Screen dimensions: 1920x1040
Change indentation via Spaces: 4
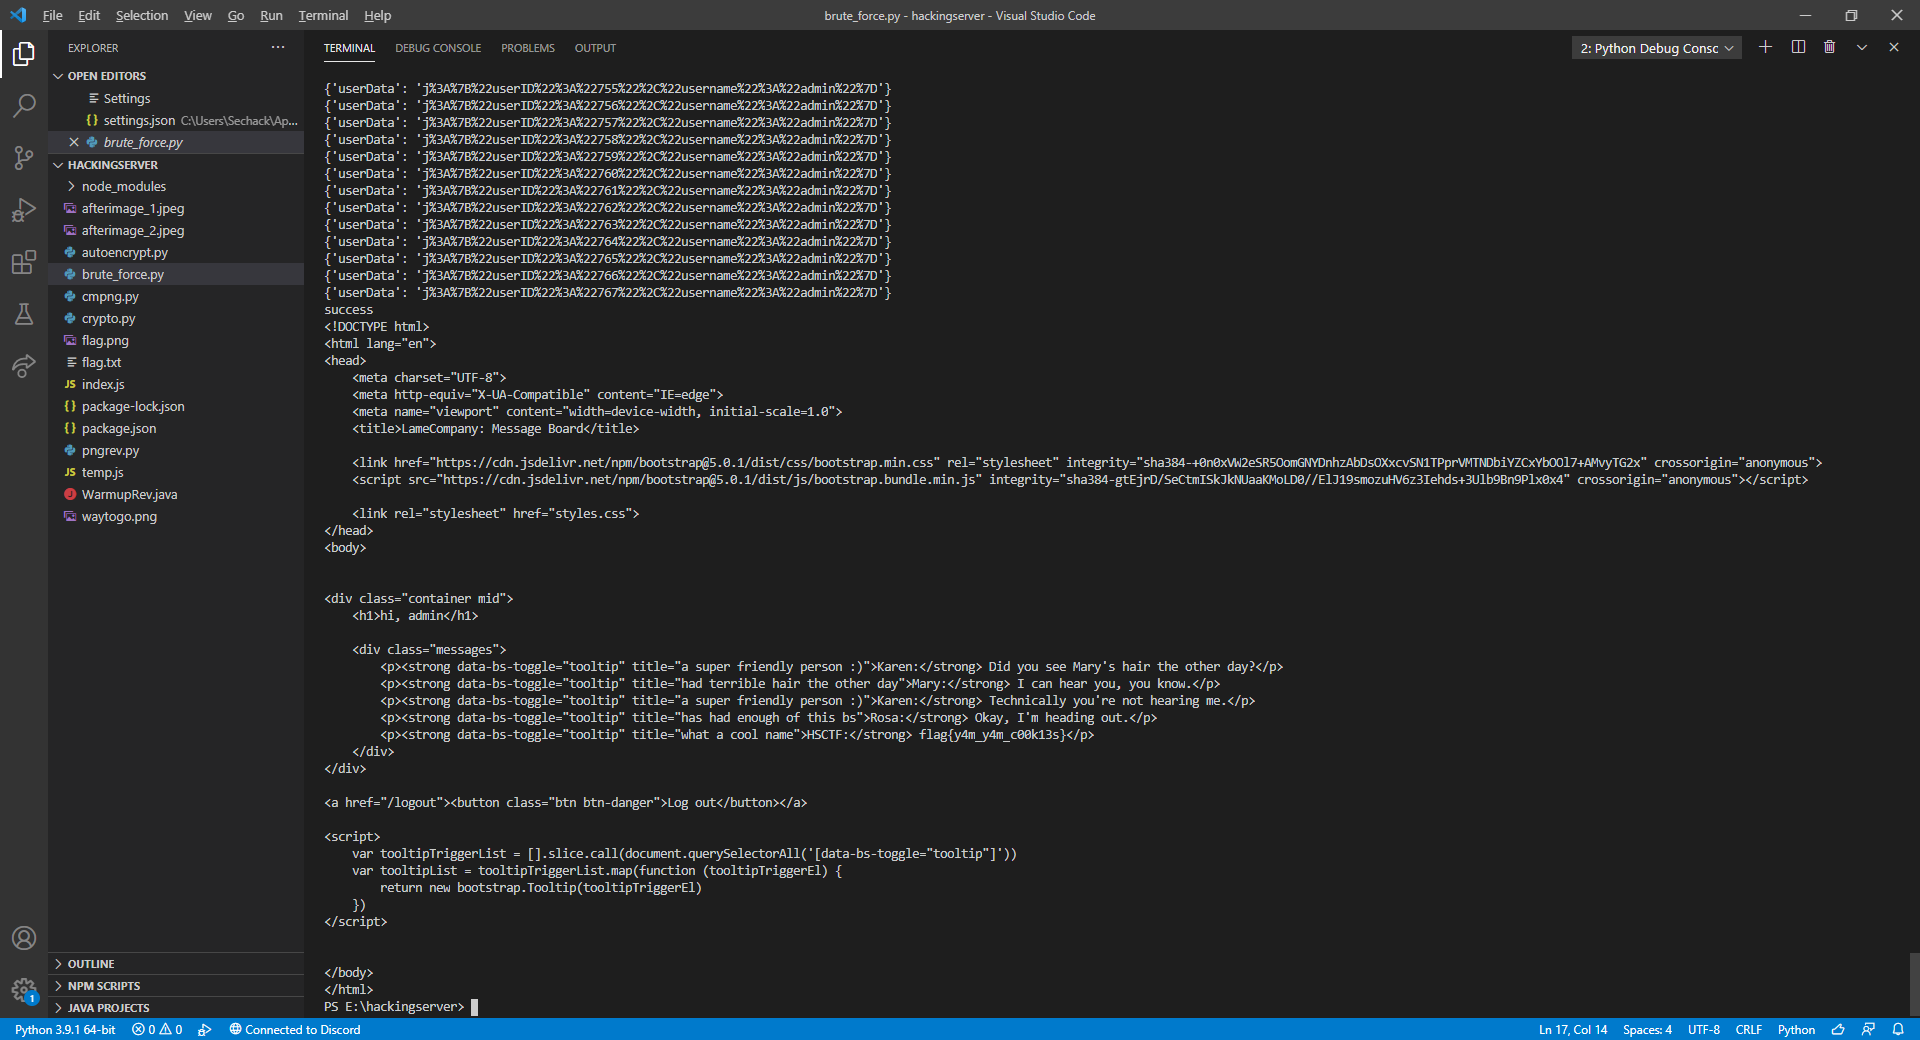pos(1647,1029)
